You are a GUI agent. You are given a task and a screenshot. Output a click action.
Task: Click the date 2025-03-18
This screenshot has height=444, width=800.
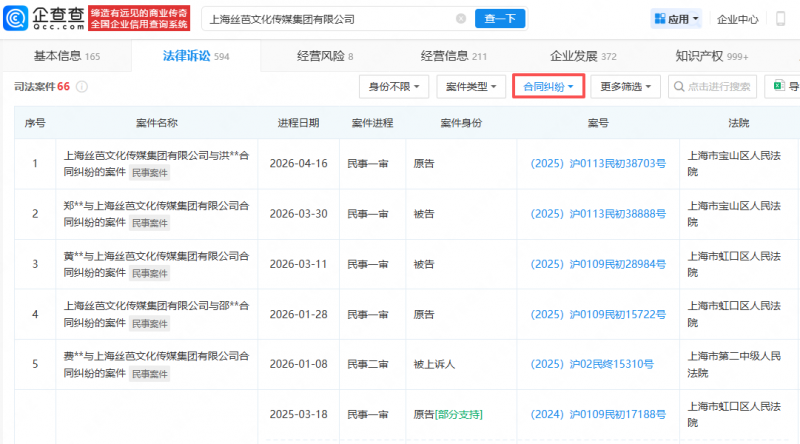pos(298,414)
